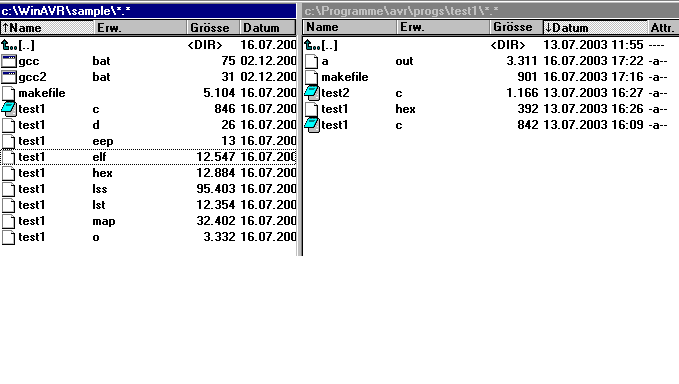Select the gcc2 file name in the left panel
679x384 pixels.
tap(32, 77)
